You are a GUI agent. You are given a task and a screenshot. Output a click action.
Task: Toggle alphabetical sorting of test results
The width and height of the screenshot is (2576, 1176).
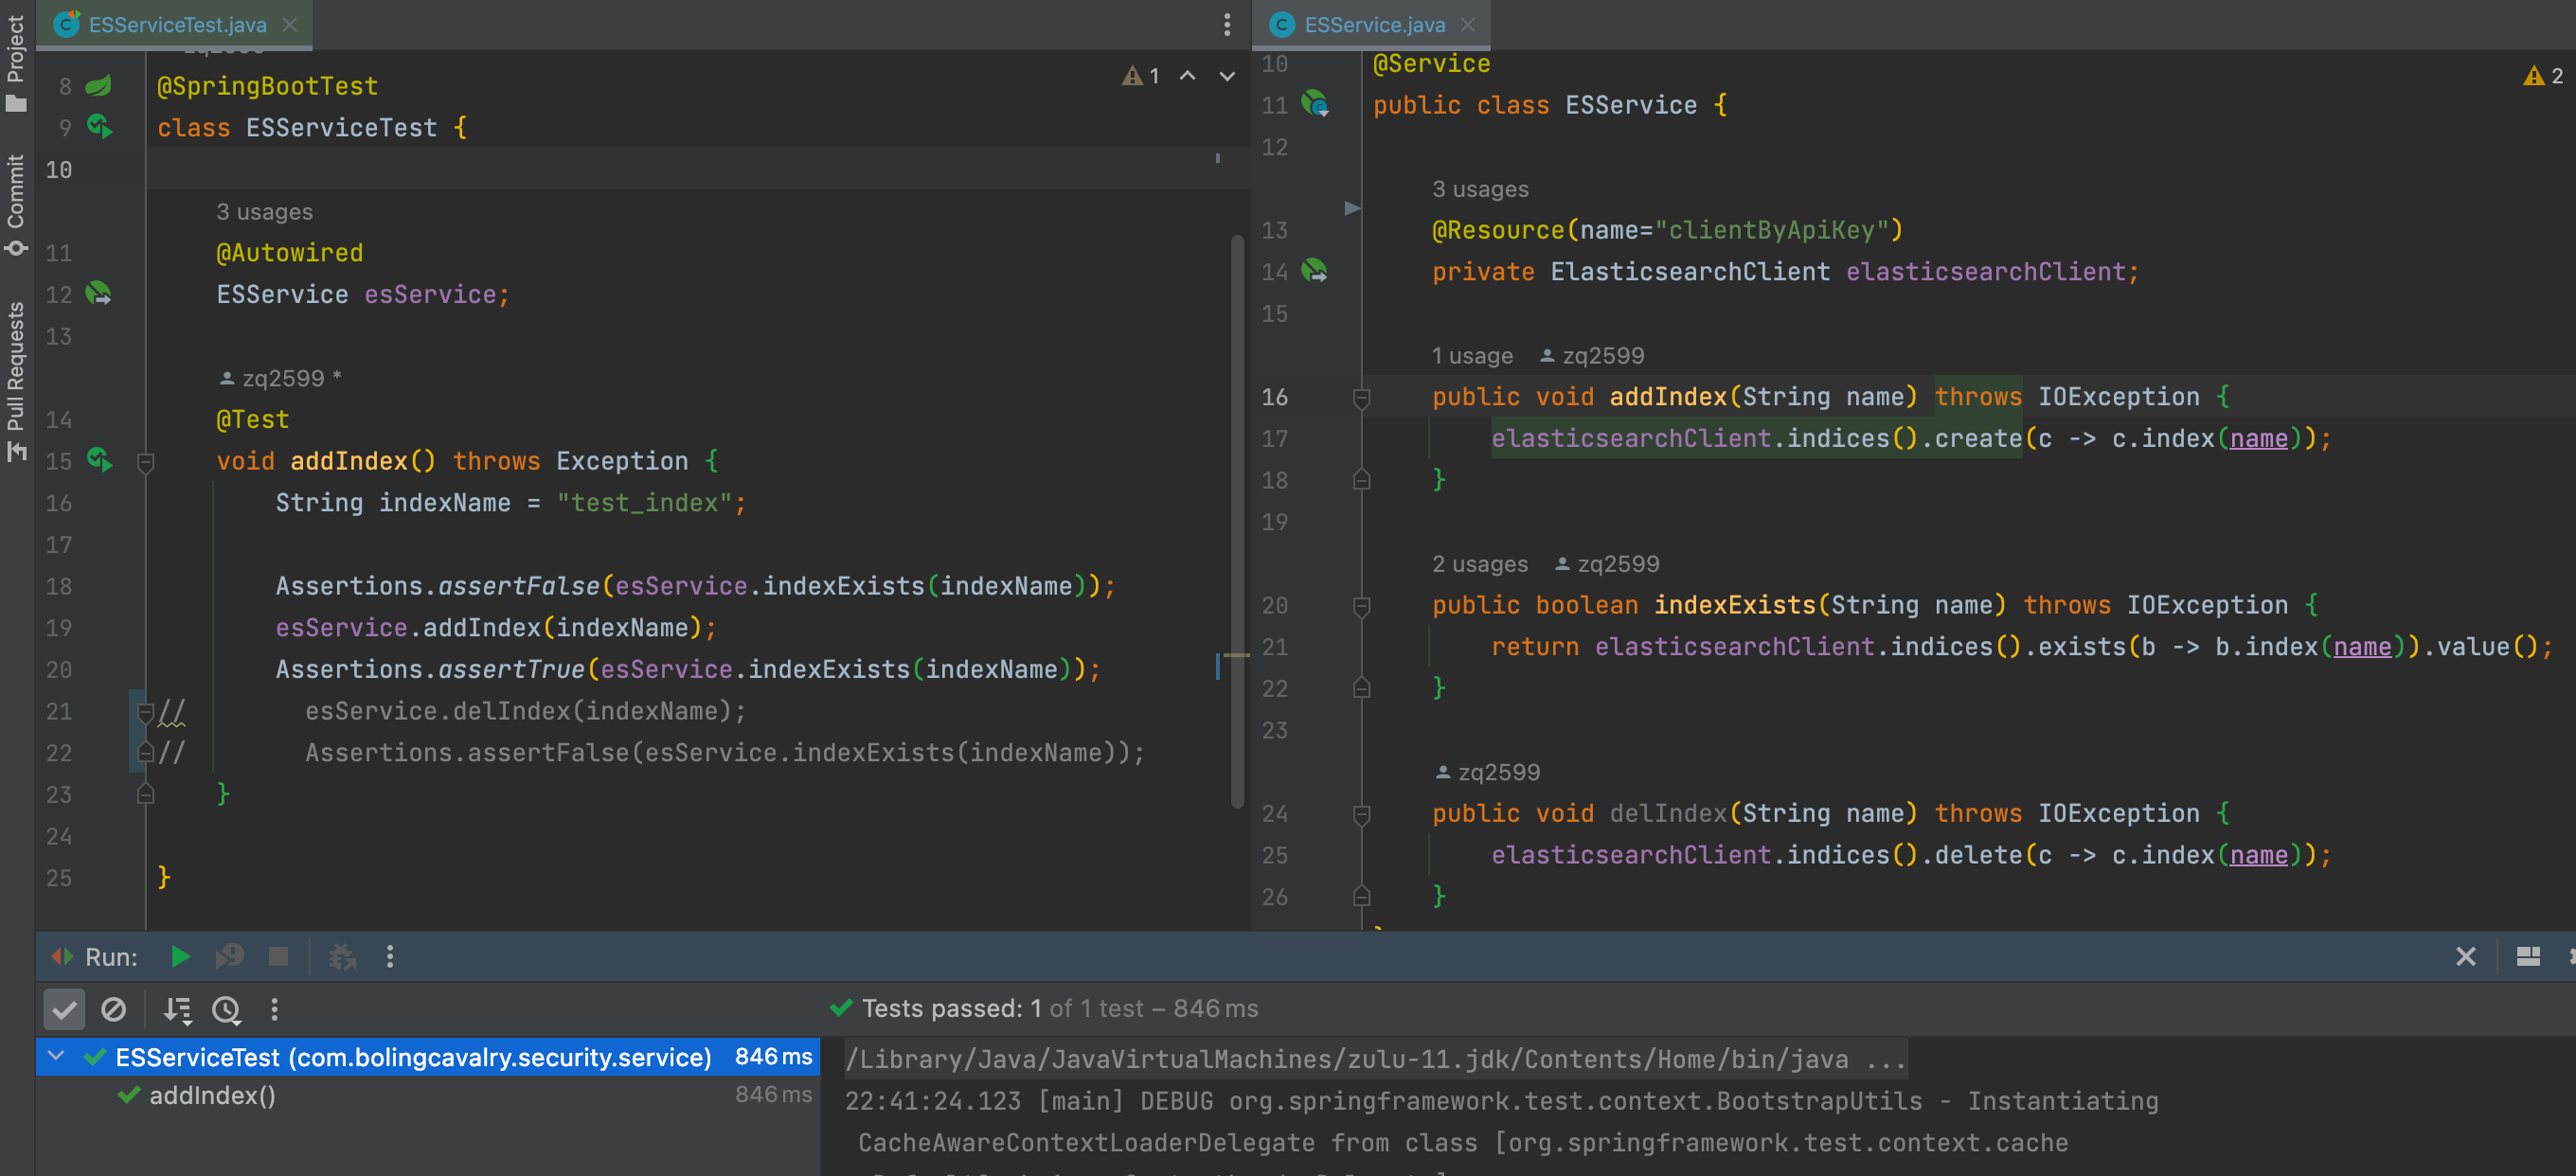pos(177,1010)
